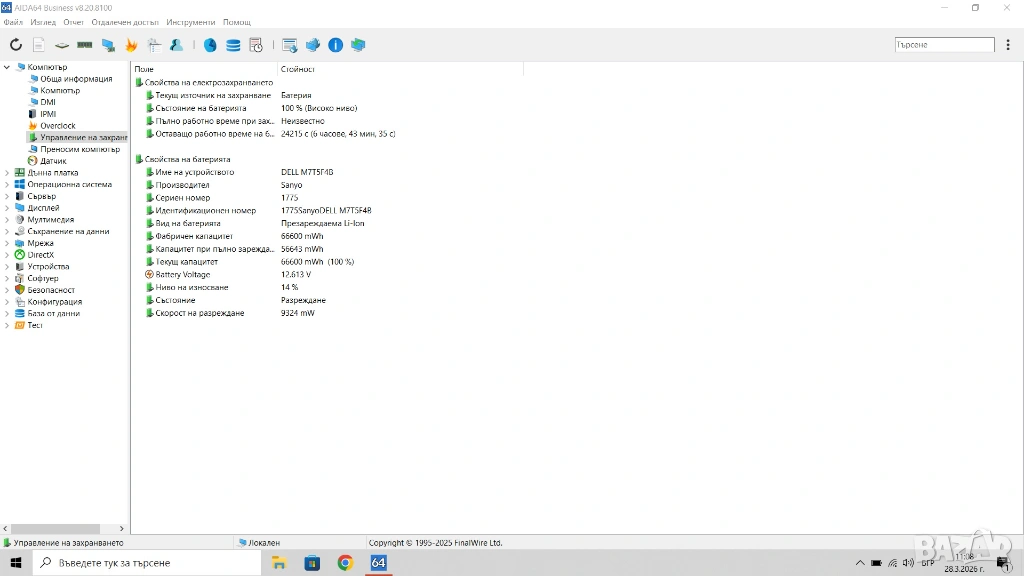
Task: Expand the Дънна платка tree node
Action: click(7, 172)
